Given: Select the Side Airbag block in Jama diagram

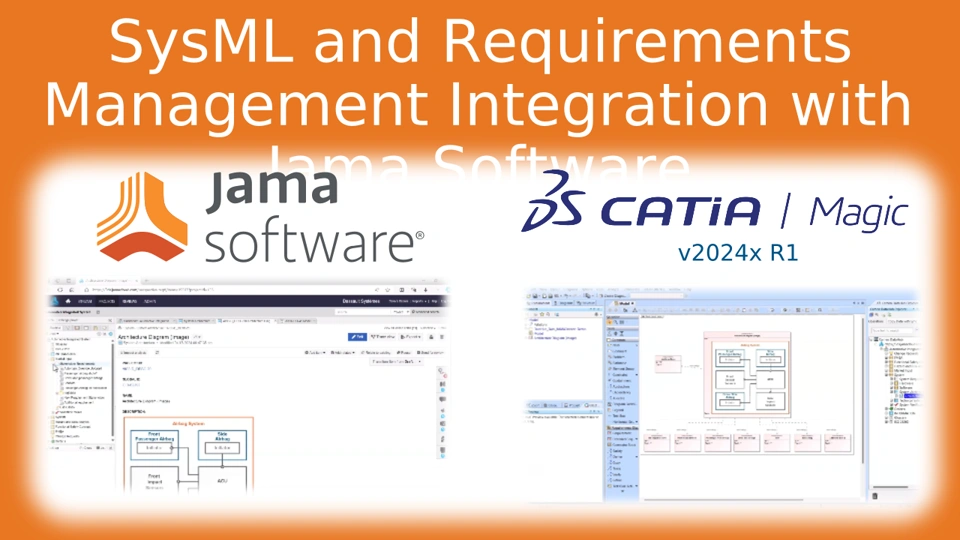Looking at the screenshot, I should [x=222, y=444].
